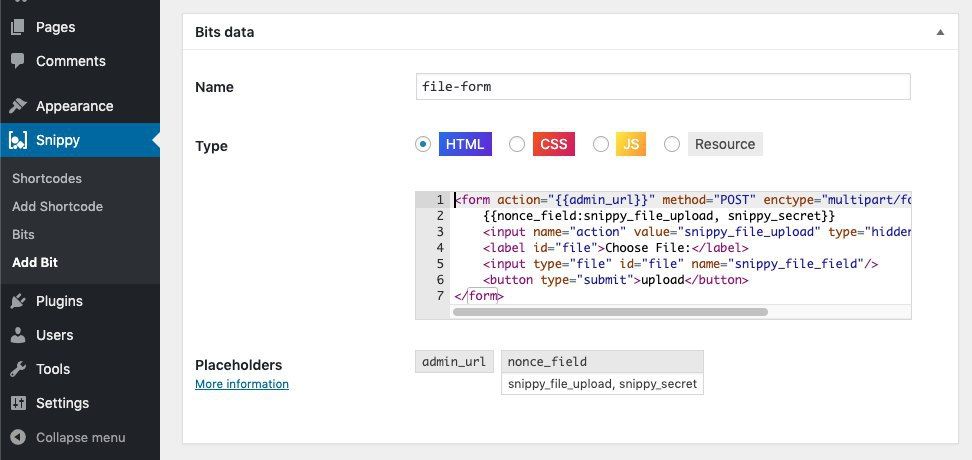Go to Shortcodes submenu
Viewport: 972px width, 460px height.
pyautogui.click(x=47, y=179)
